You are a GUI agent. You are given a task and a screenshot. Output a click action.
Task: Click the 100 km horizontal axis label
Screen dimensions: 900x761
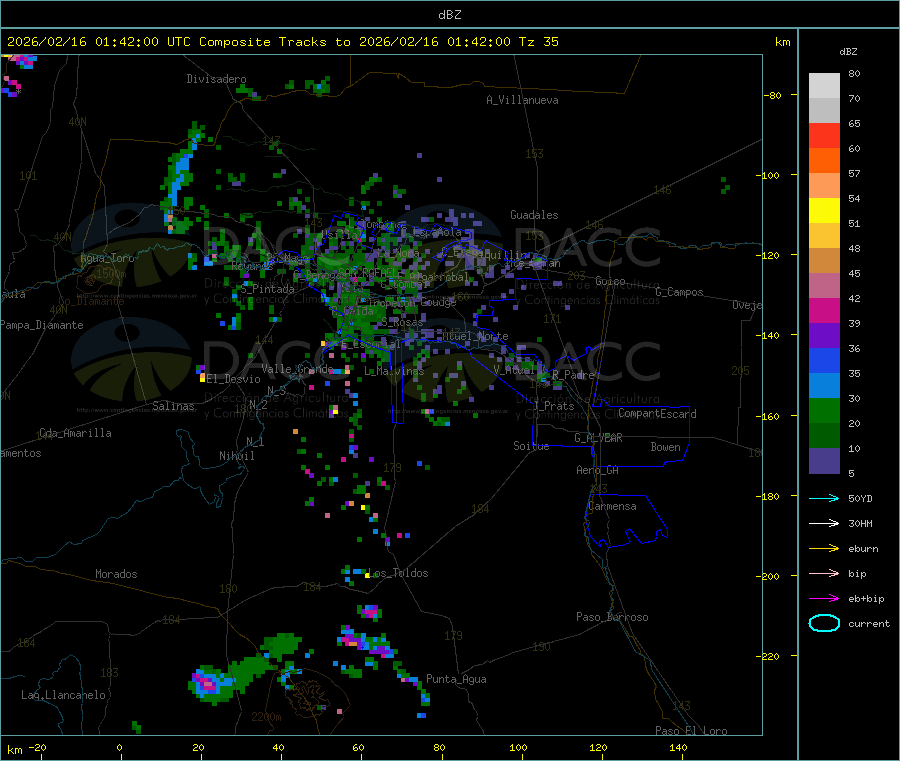click(x=518, y=747)
